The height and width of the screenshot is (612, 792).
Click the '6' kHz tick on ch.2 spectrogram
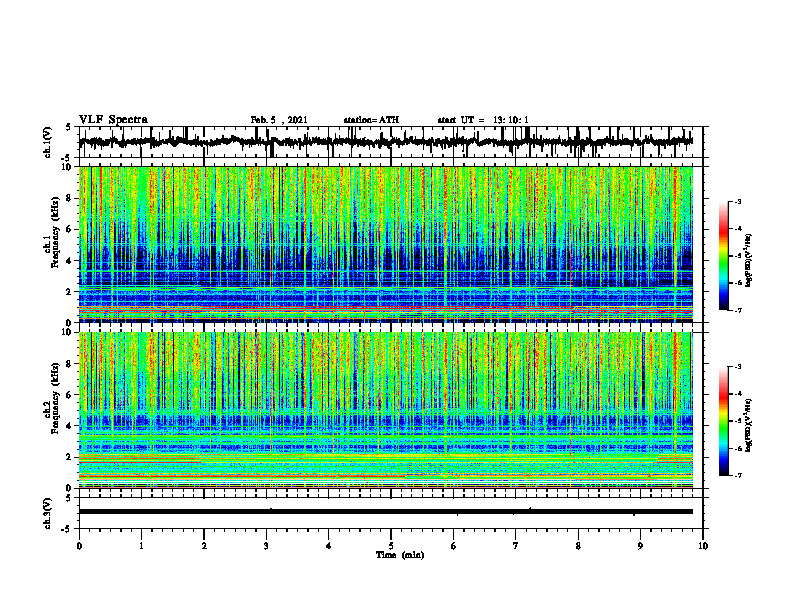pyautogui.click(x=69, y=395)
